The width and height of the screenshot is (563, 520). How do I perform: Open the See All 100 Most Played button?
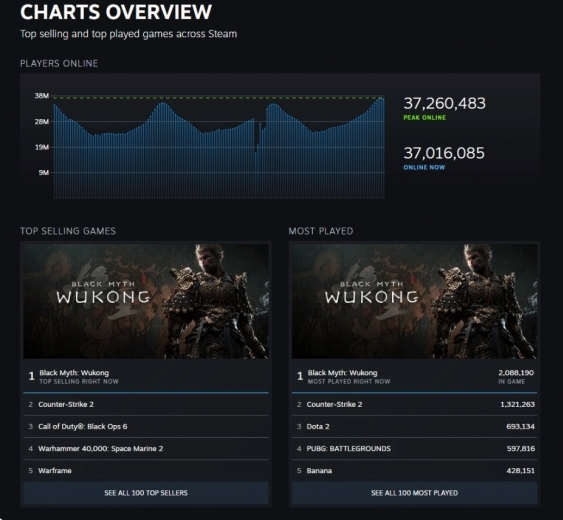pos(414,493)
